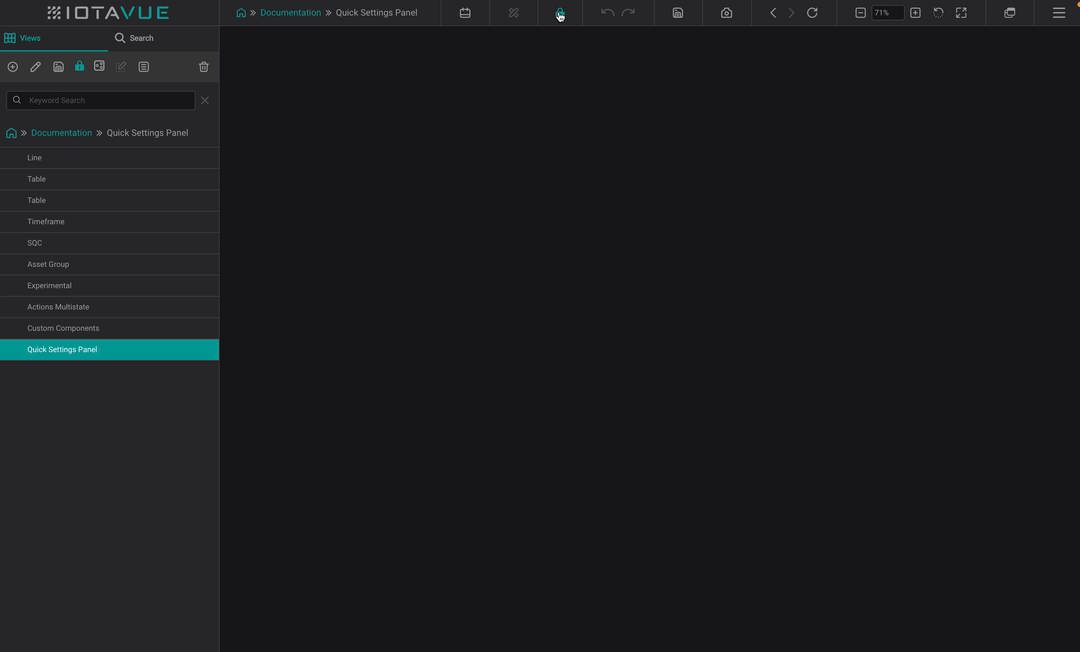The width and height of the screenshot is (1080, 652).
Task: Click the 71% zoom level field
Action: [x=888, y=12]
